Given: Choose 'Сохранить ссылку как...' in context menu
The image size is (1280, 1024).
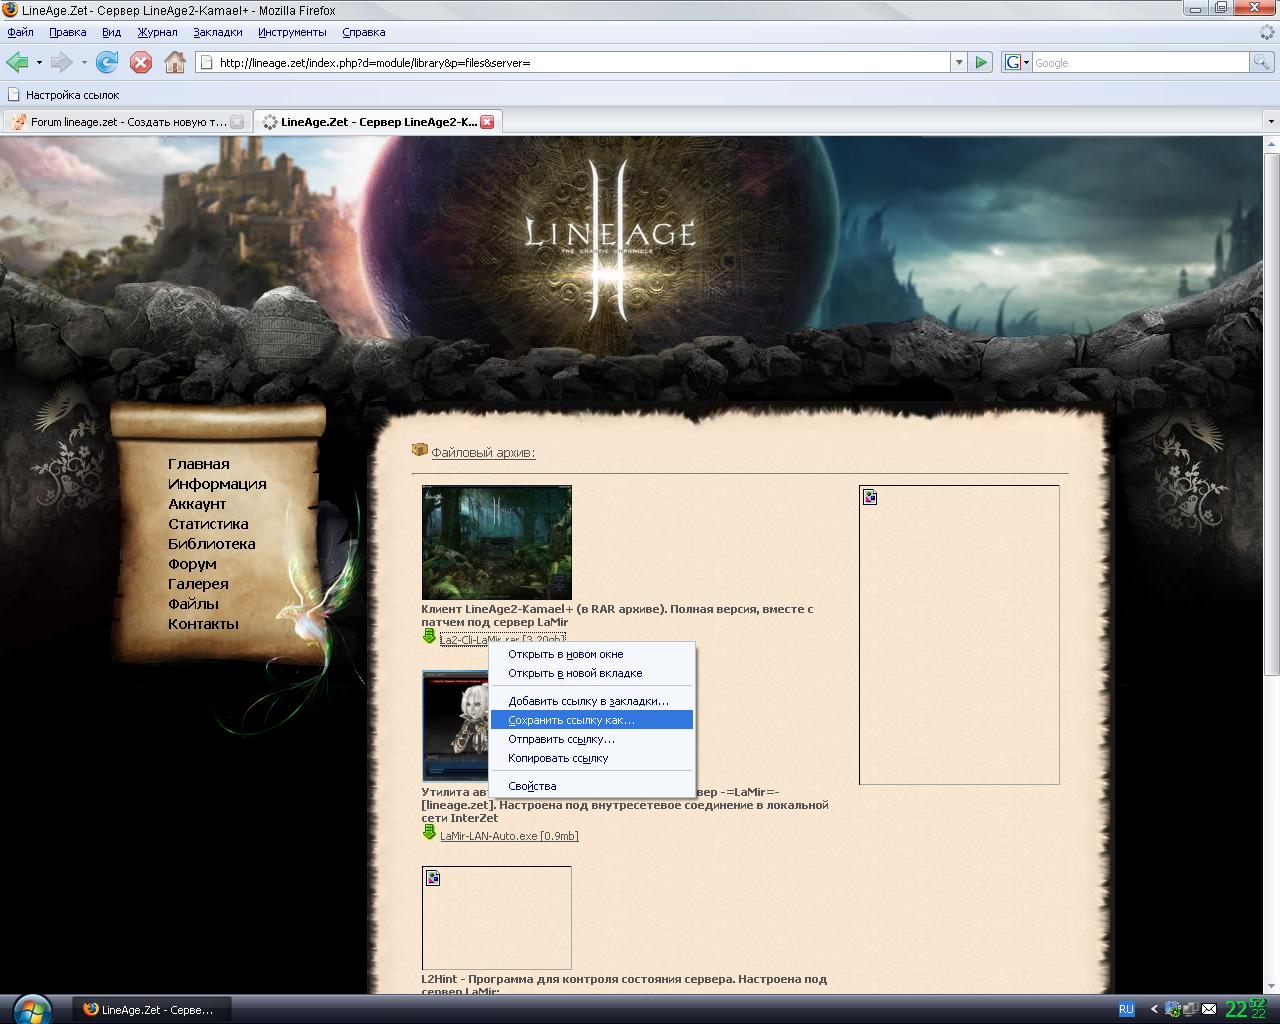Looking at the screenshot, I should click(571, 720).
